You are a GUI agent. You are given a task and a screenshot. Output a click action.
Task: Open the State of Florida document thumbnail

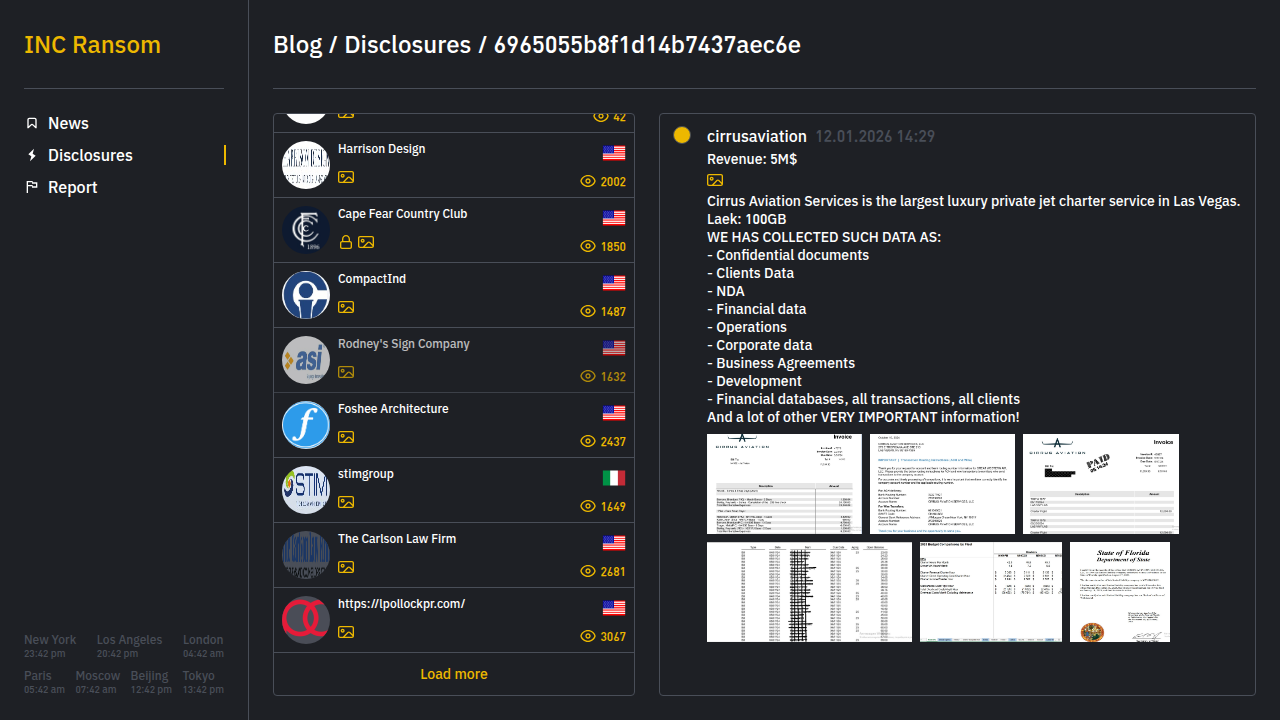[x=1119, y=592]
